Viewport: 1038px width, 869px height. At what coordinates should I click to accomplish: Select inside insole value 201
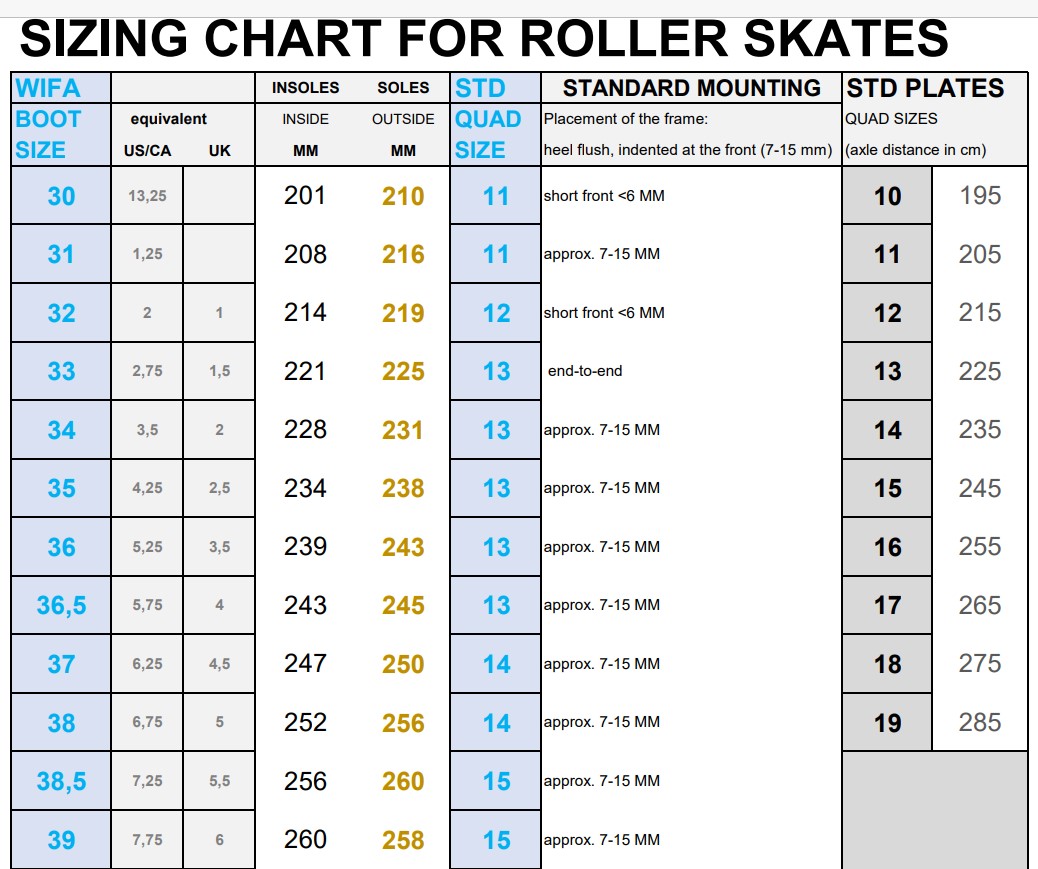point(305,195)
